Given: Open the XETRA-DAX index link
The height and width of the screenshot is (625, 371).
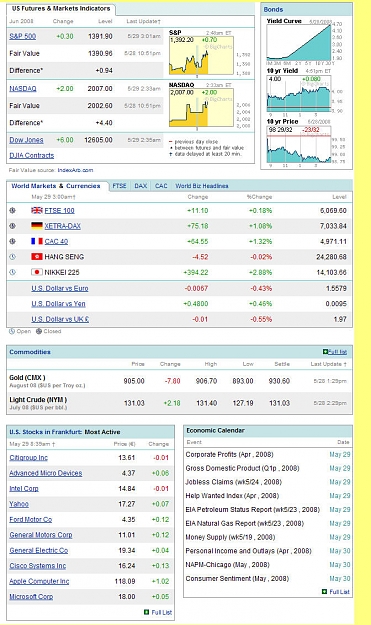Looking at the screenshot, I should click(63, 226).
